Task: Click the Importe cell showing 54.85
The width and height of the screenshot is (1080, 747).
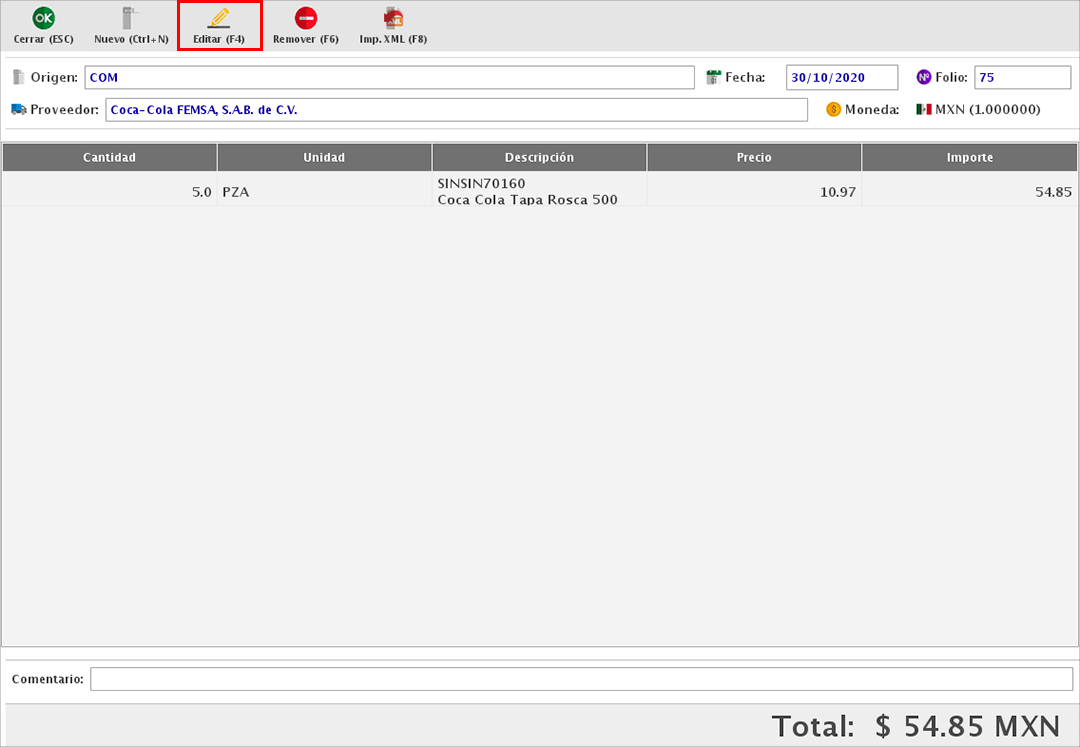Action: click(969, 191)
